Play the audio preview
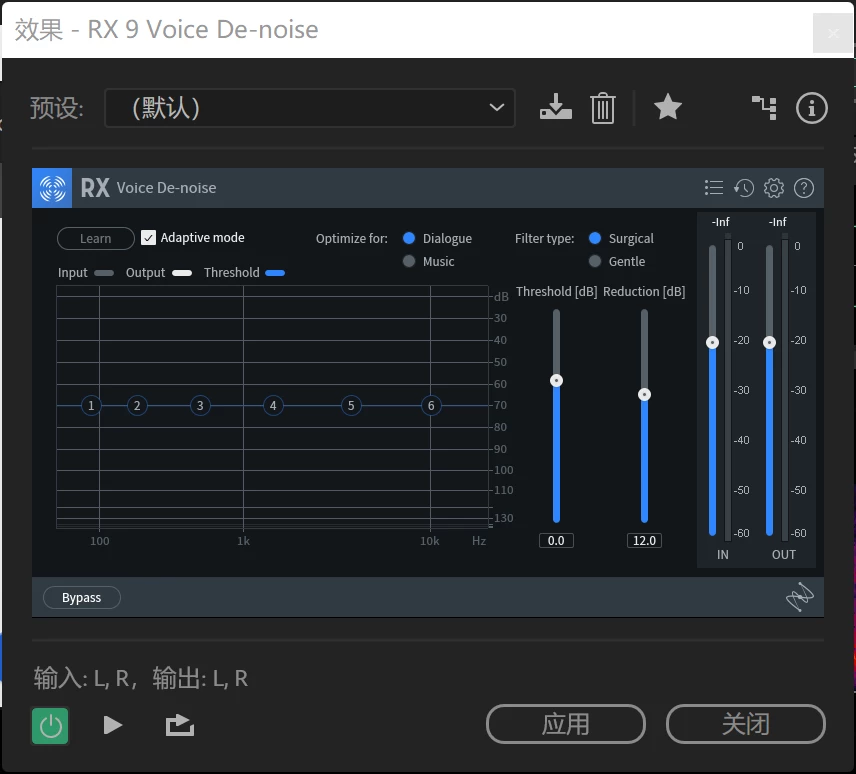The image size is (856, 774). [x=112, y=725]
